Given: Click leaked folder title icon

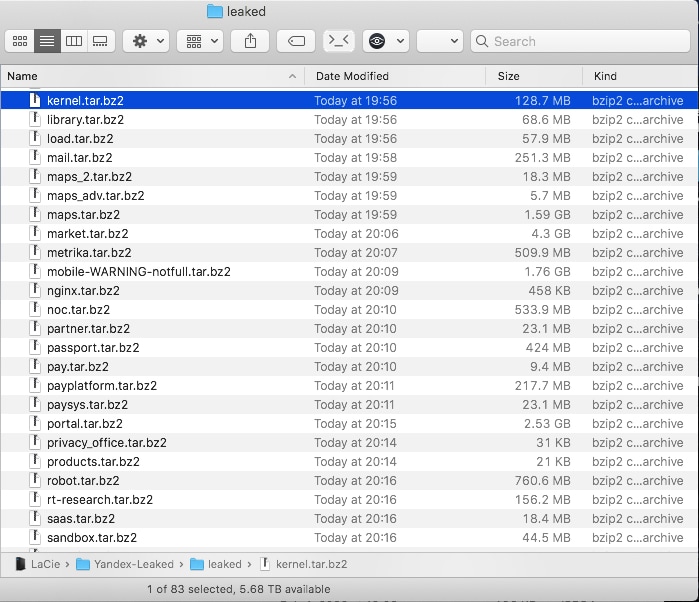Looking at the screenshot, I should point(215,12).
